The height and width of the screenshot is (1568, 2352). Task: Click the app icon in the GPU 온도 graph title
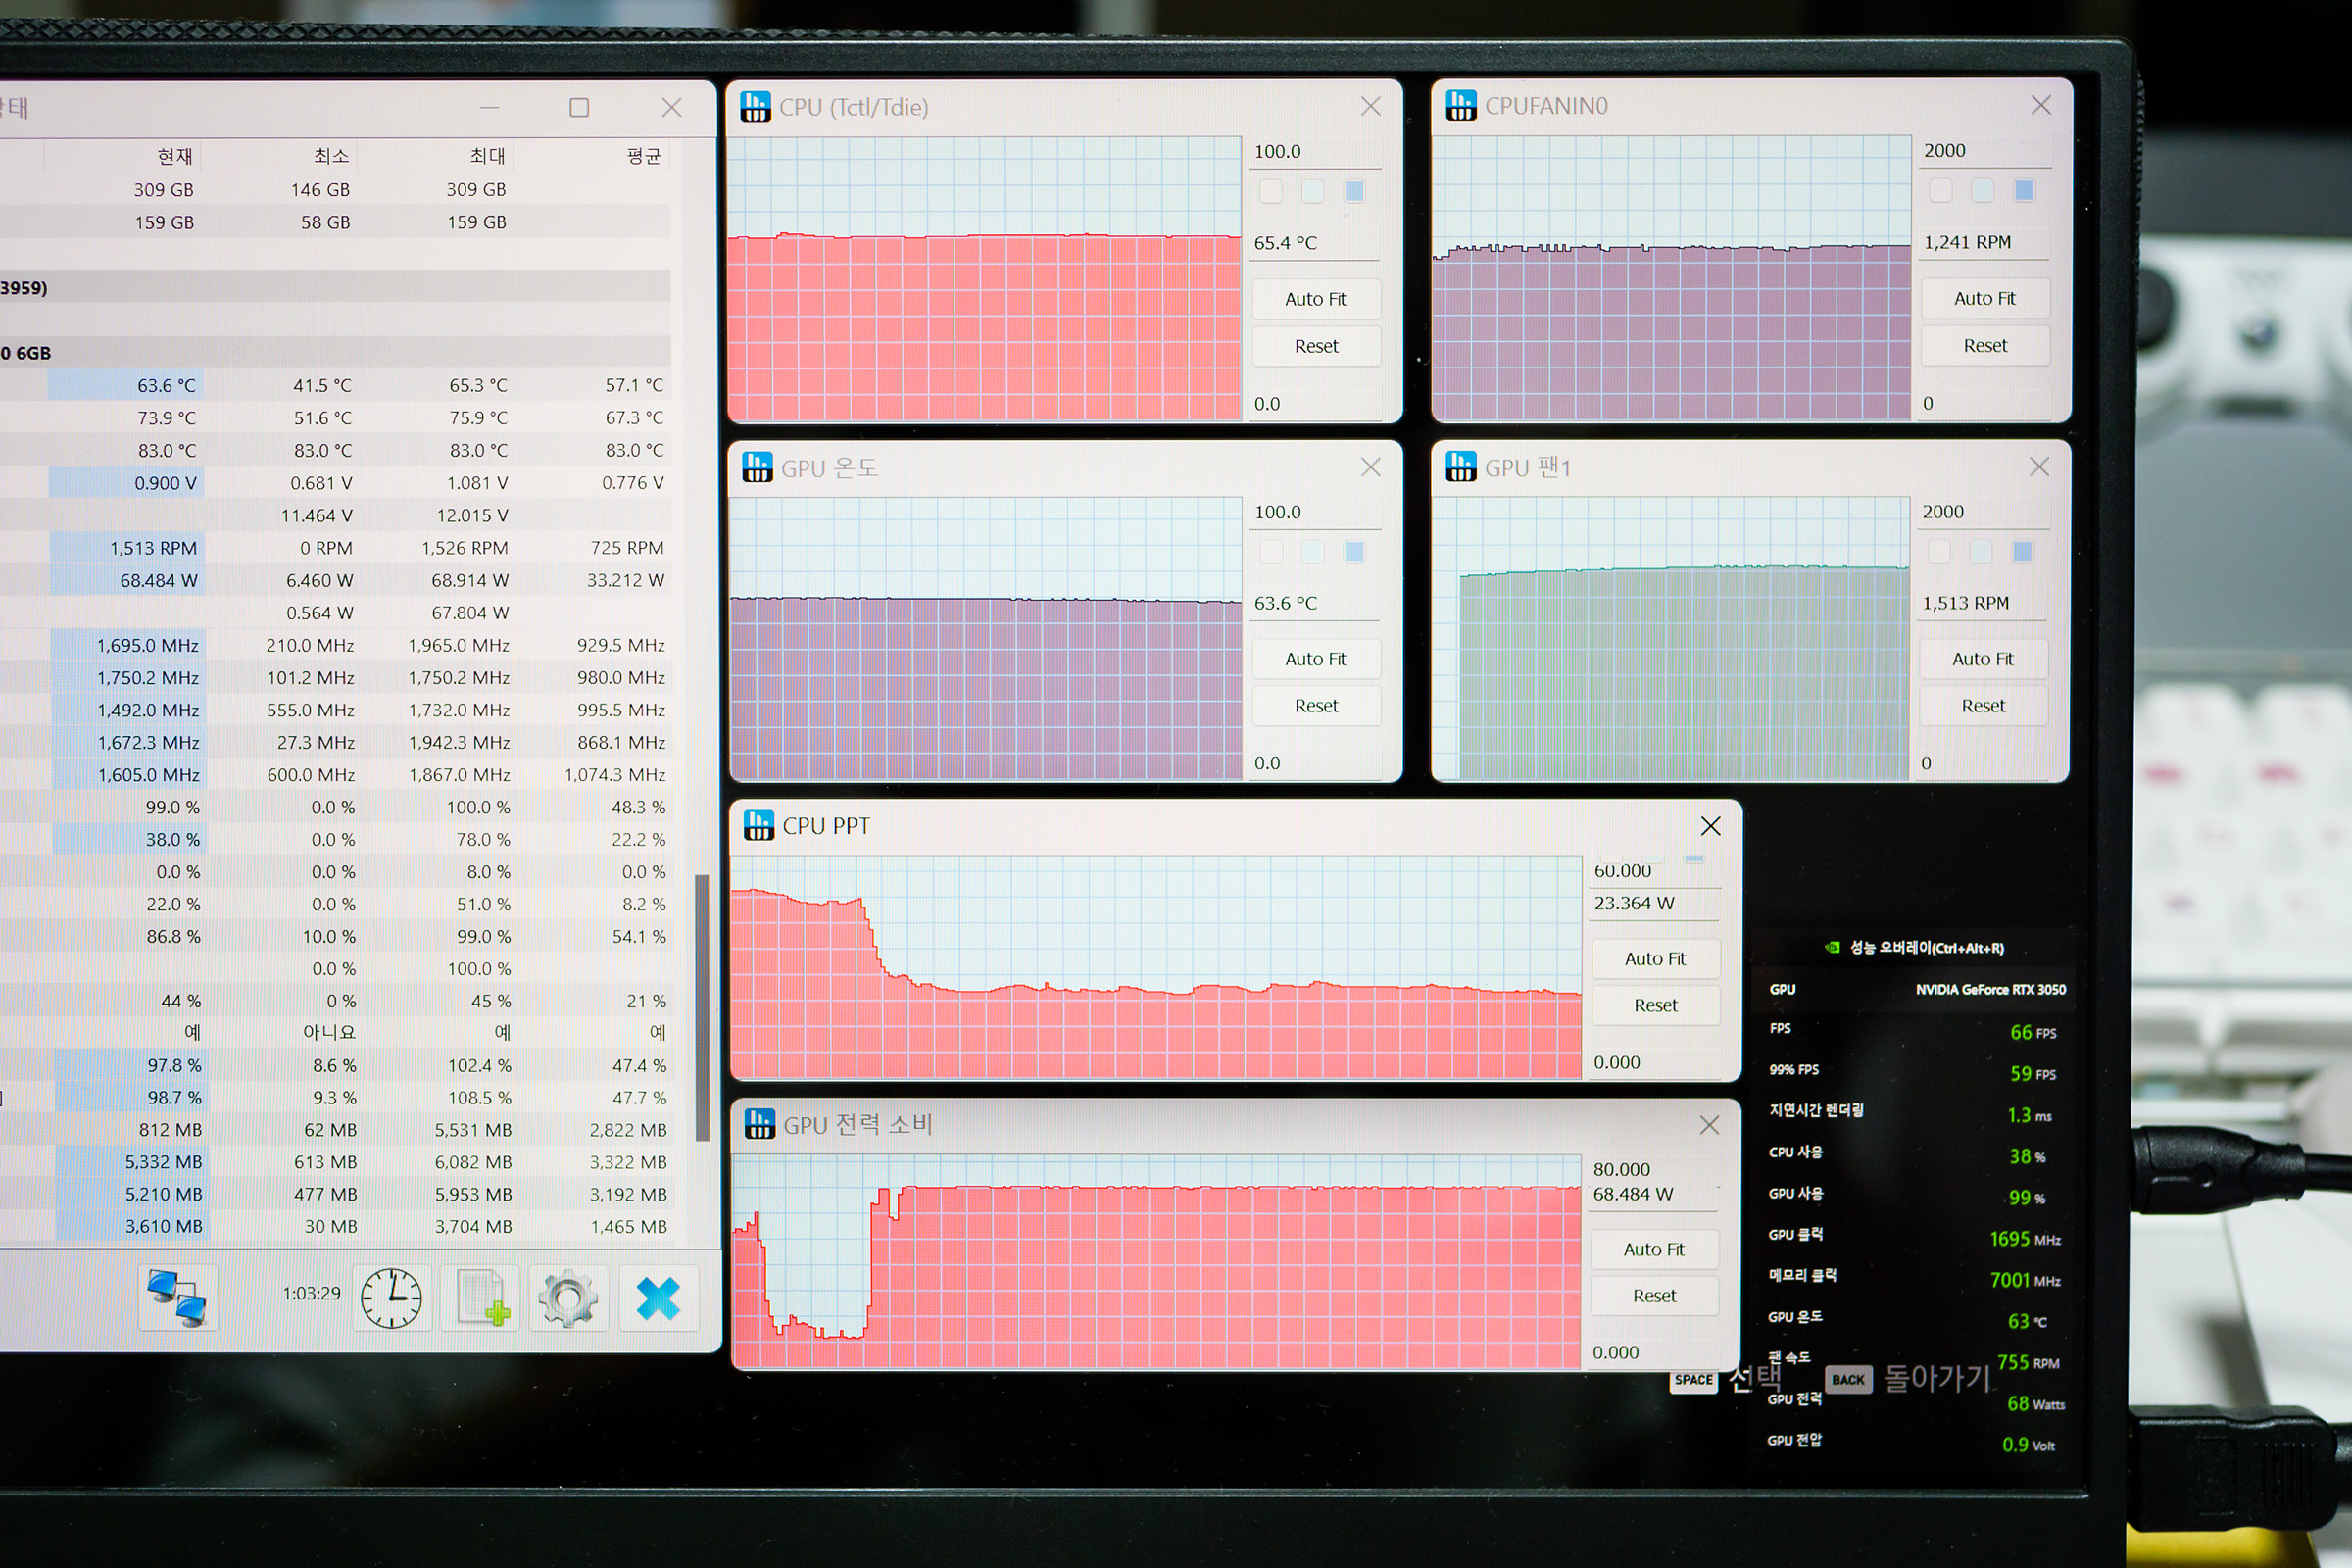coord(757,467)
